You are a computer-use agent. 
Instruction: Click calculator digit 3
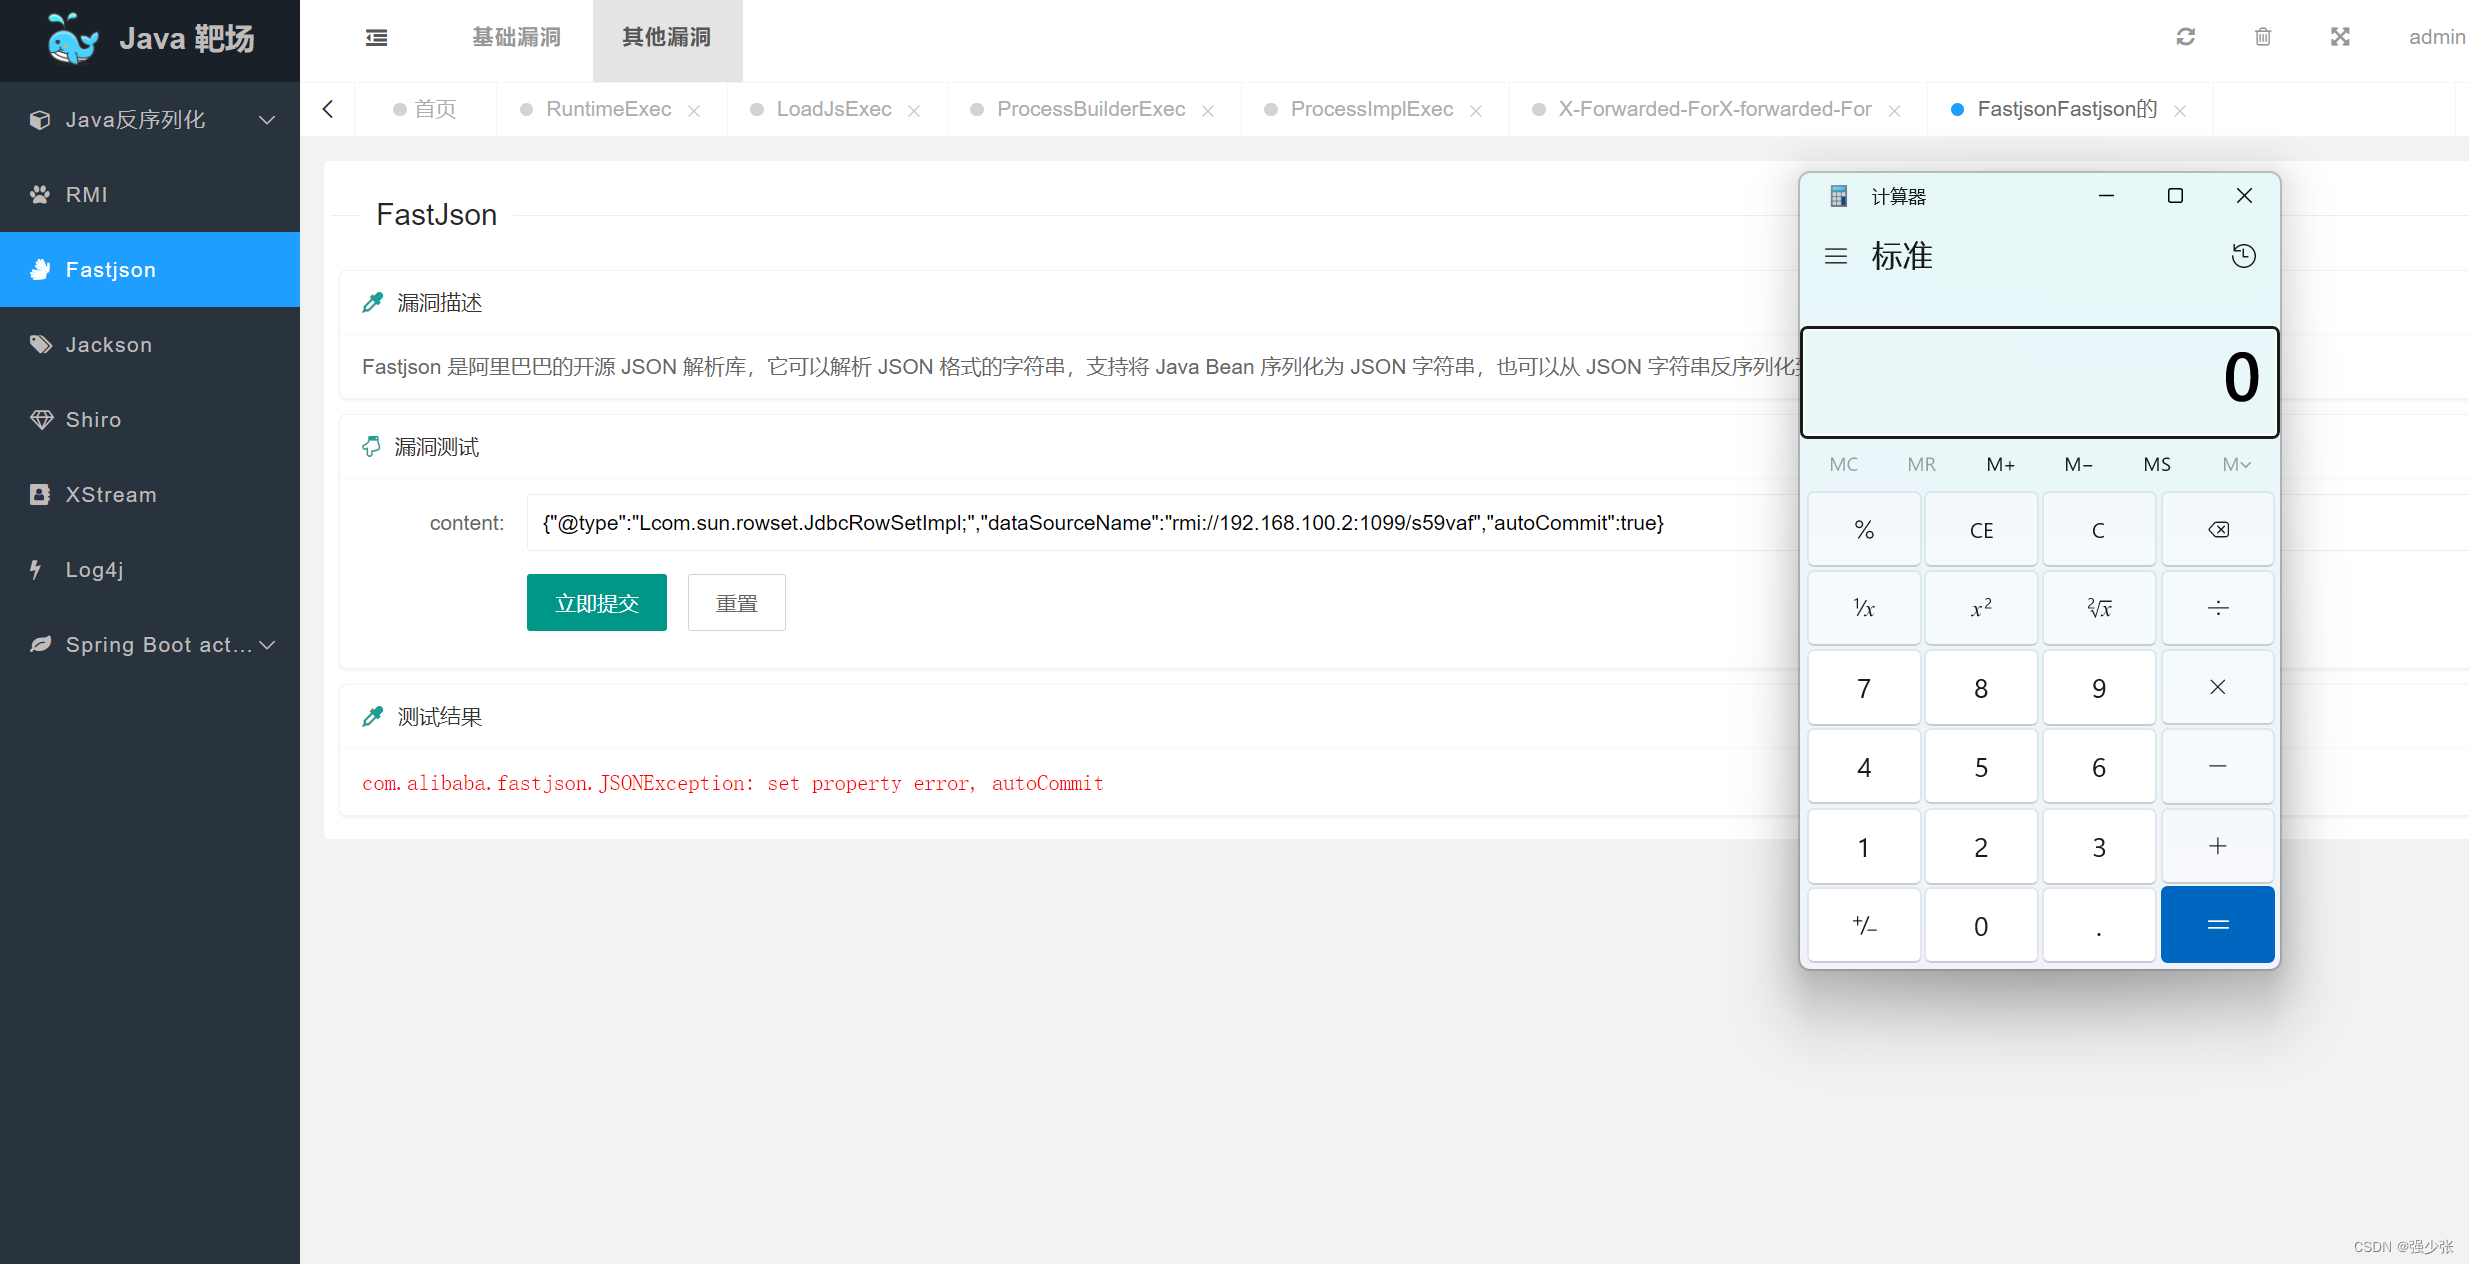click(2099, 846)
